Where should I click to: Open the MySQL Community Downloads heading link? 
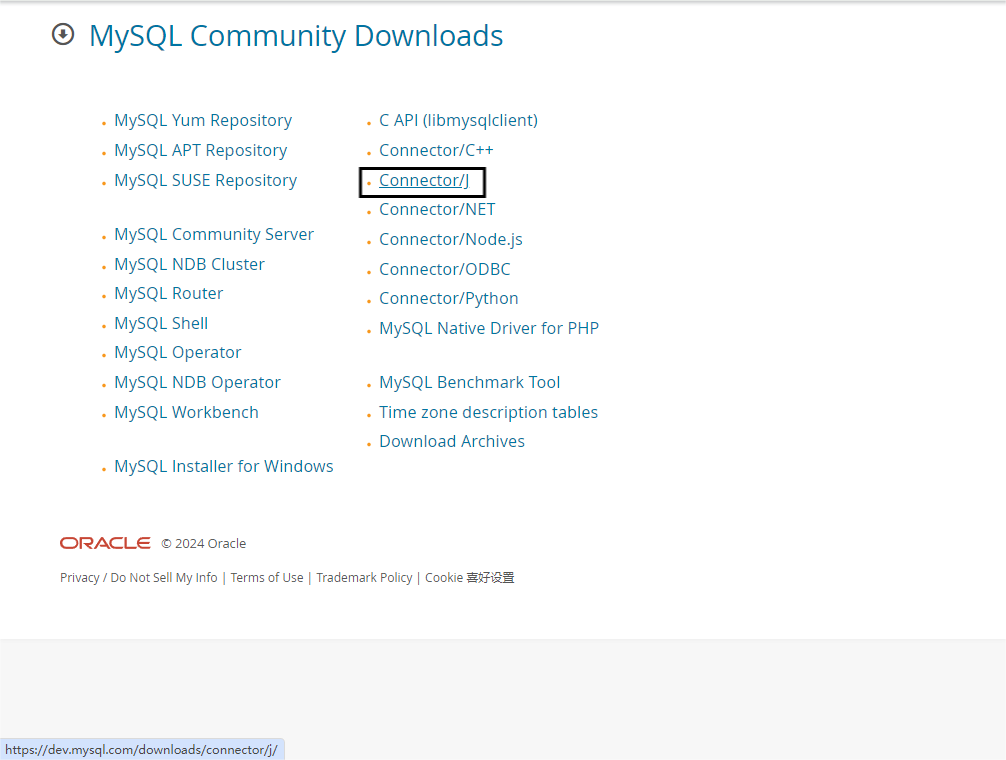[x=296, y=36]
